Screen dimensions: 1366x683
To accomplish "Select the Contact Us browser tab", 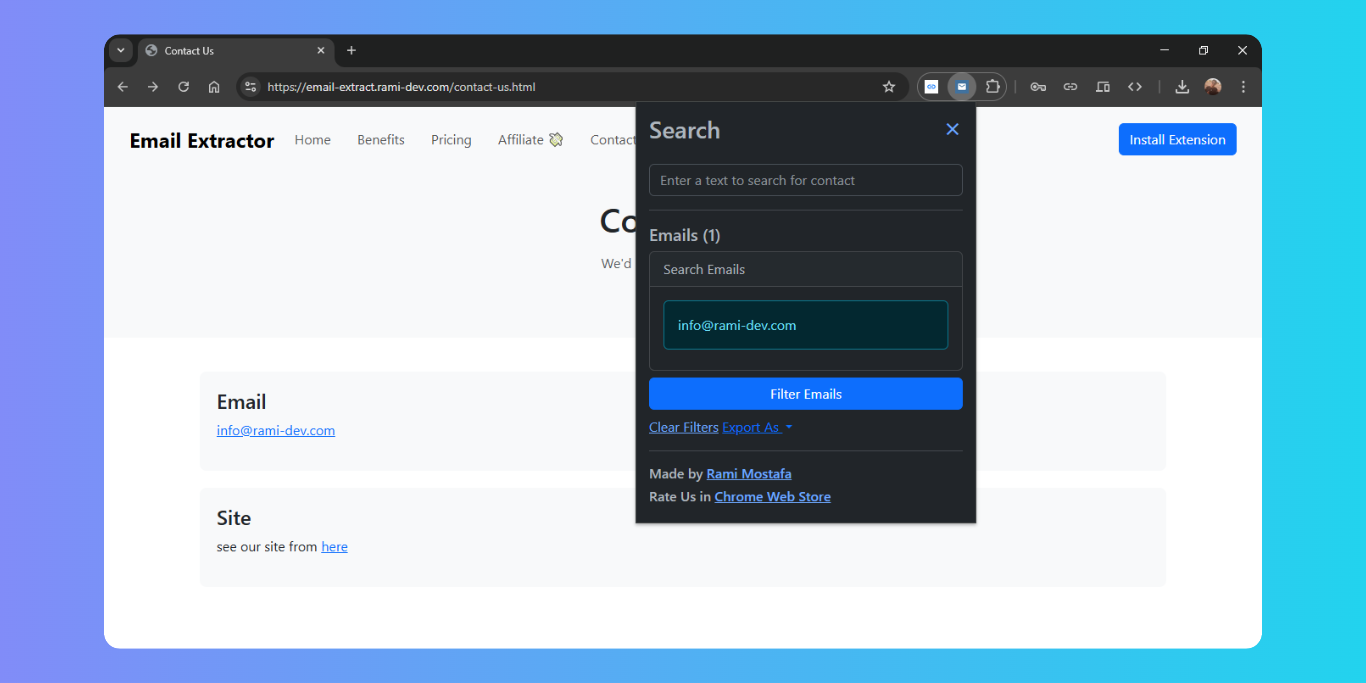I will pyautogui.click(x=236, y=50).
